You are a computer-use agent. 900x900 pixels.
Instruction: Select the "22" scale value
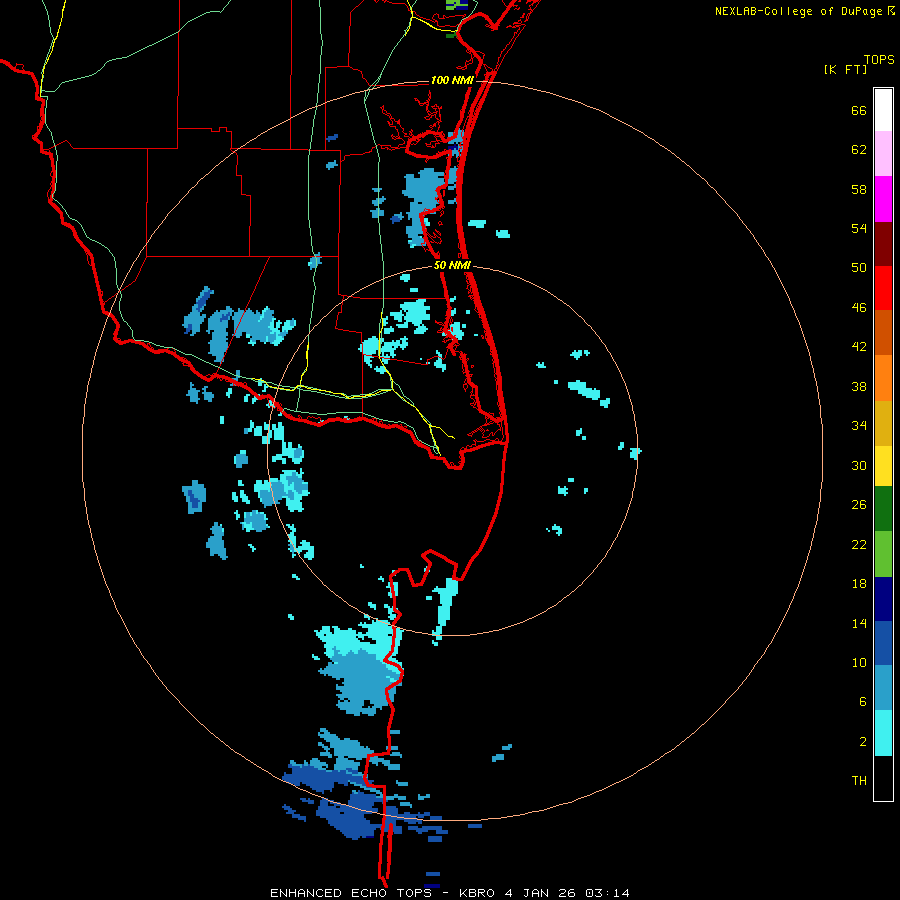(859, 544)
